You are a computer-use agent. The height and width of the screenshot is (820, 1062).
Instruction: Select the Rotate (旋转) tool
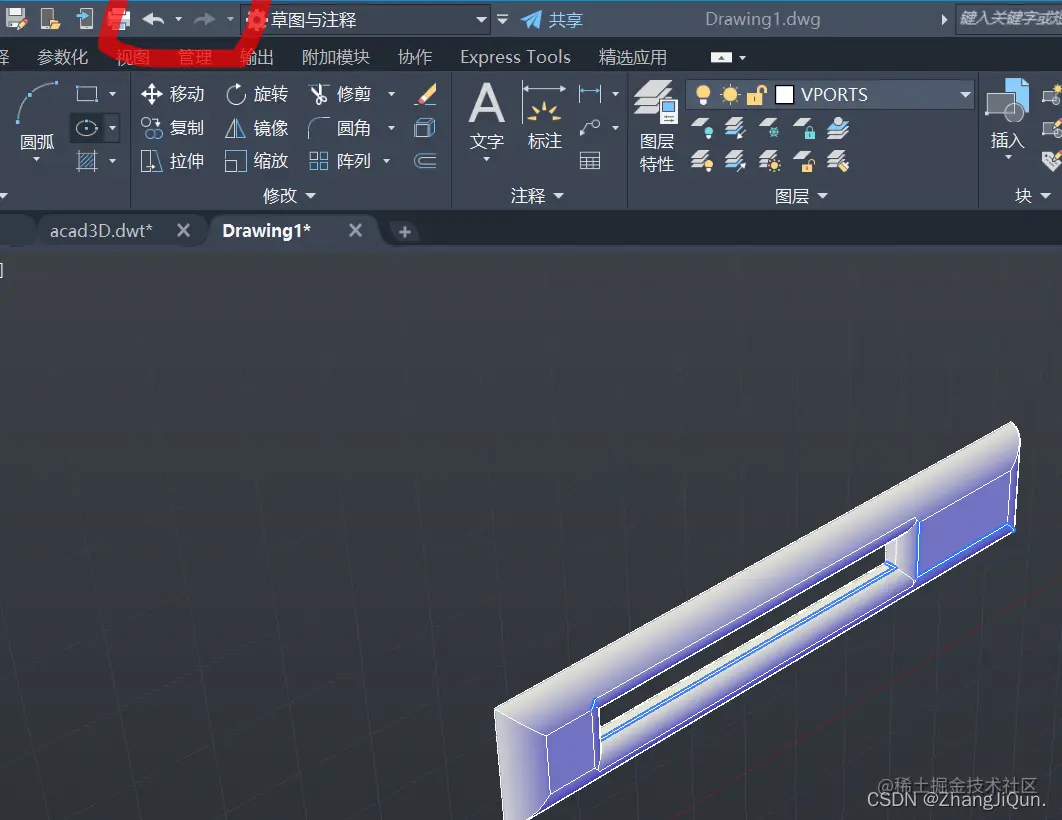tap(257, 94)
